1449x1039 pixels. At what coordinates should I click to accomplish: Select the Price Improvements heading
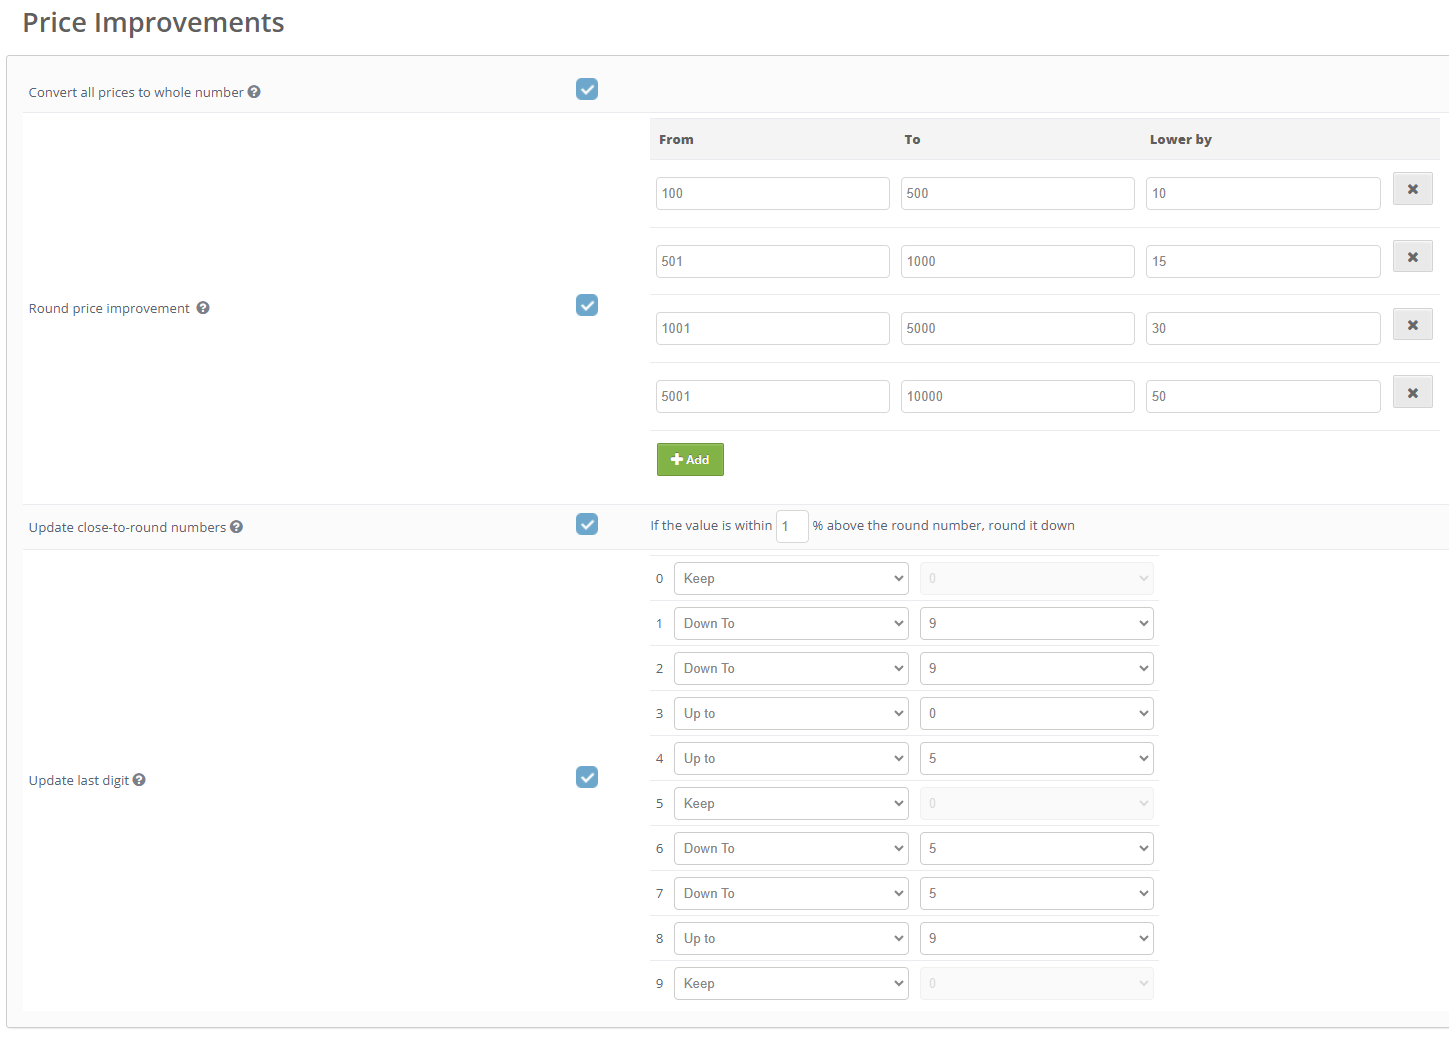point(153,22)
